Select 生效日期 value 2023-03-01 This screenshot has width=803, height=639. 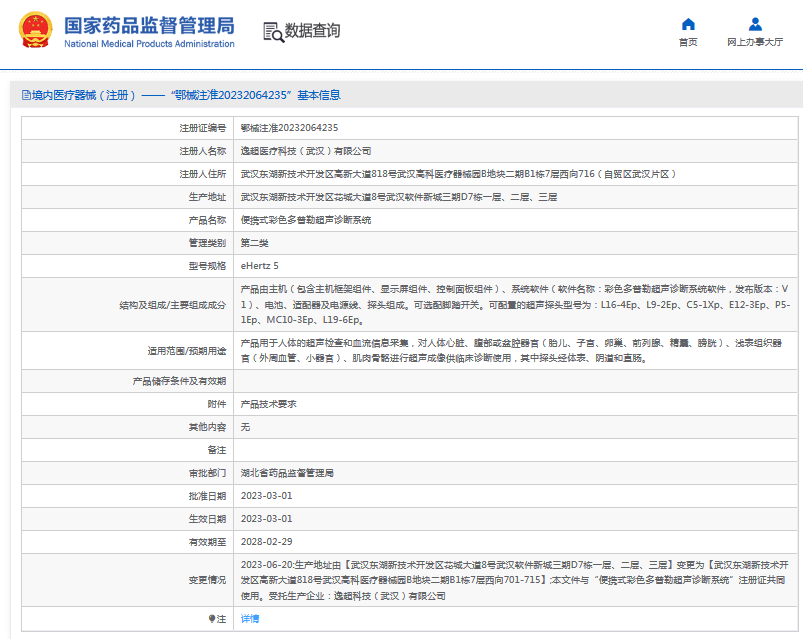click(x=266, y=519)
